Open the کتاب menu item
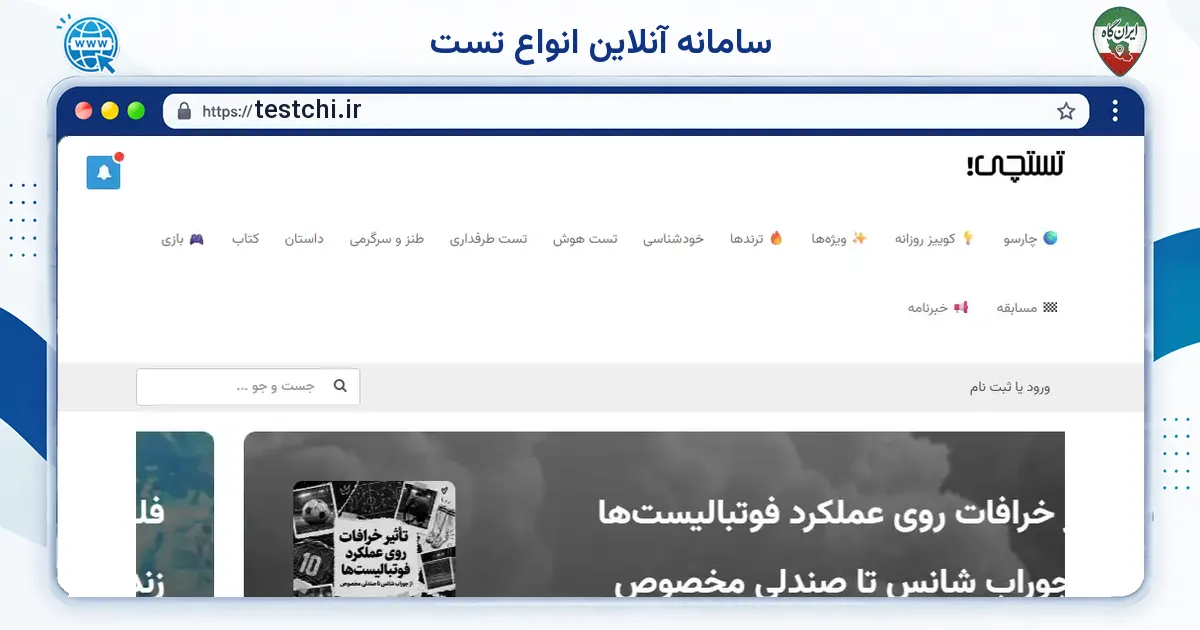The width and height of the screenshot is (1200, 630). click(x=245, y=239)
